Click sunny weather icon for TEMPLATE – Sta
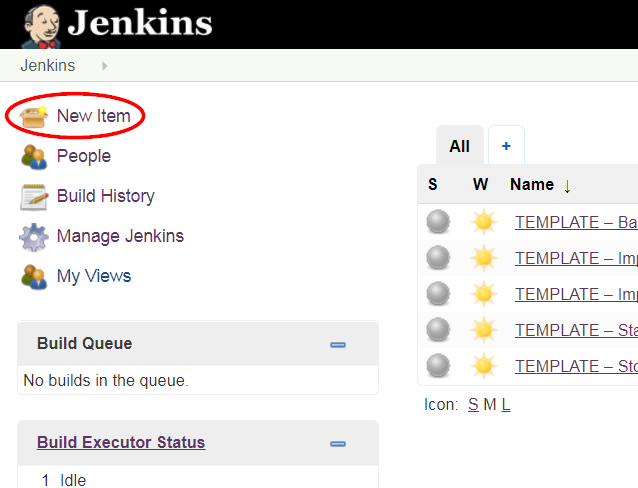Screen dimensions: 638x488 (x=483, y=330)
